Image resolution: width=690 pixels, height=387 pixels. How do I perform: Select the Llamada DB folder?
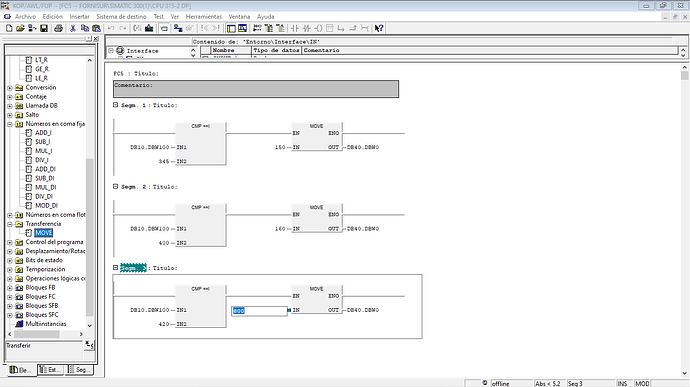(41, 106)
